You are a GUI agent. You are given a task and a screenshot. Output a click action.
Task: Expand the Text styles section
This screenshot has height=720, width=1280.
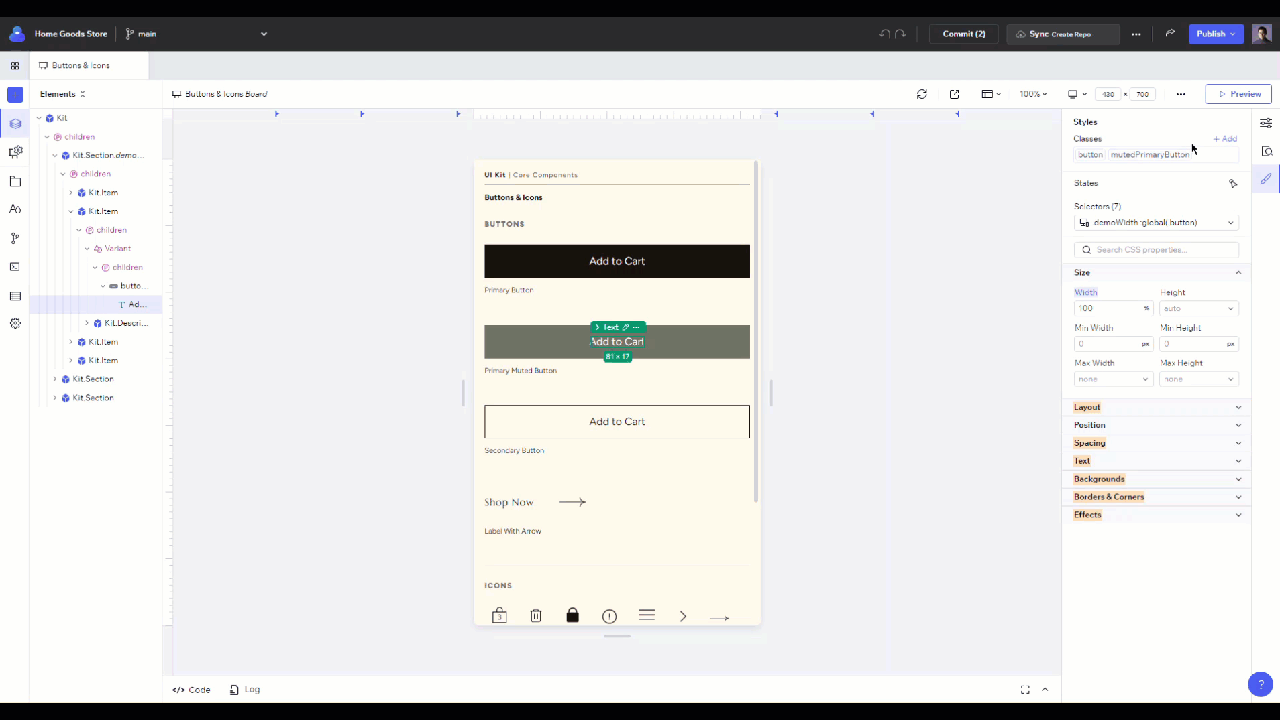1238,461
